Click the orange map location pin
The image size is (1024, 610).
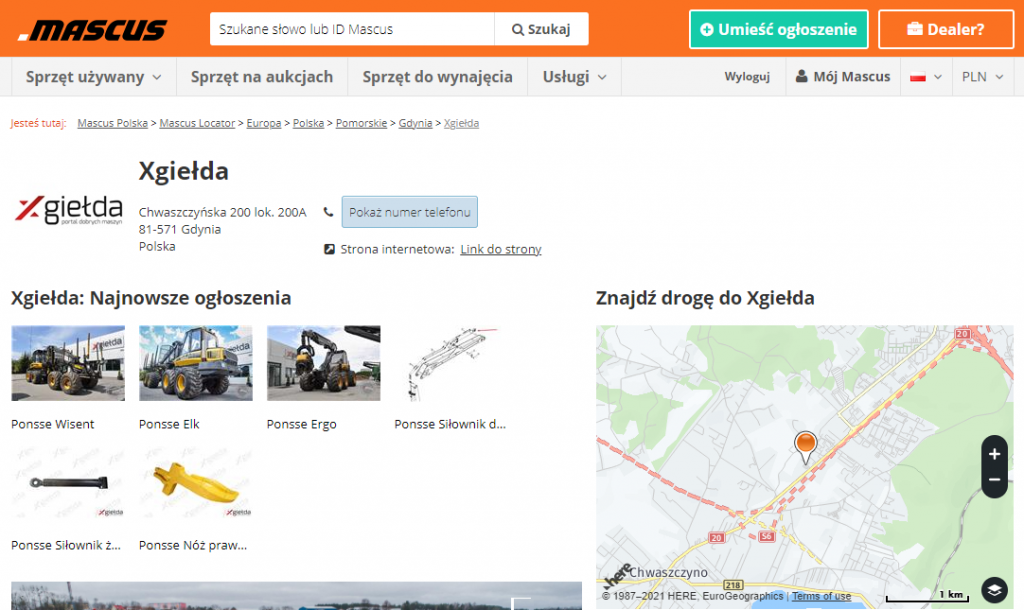(806, 447)
